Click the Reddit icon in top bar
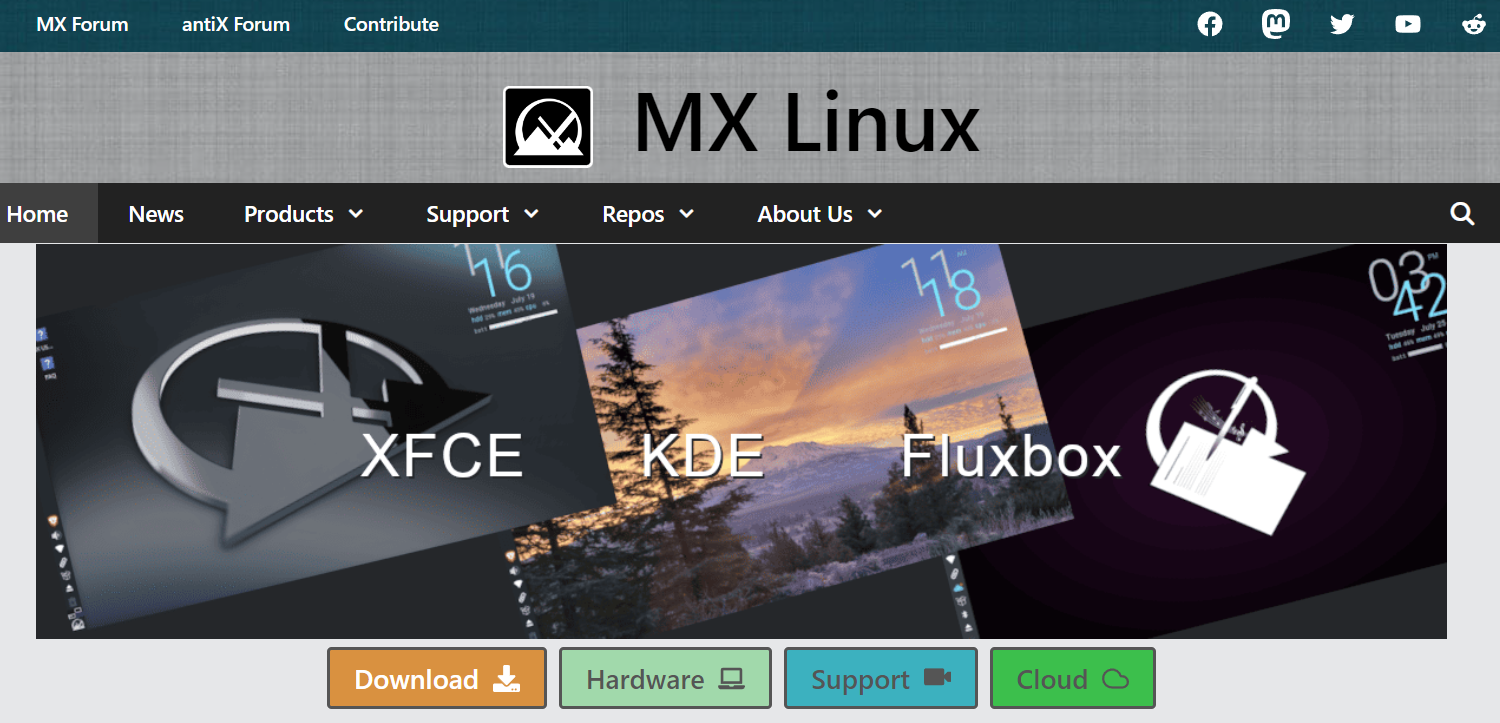Screen dimensions: 1500x723 click(1474, 25)
